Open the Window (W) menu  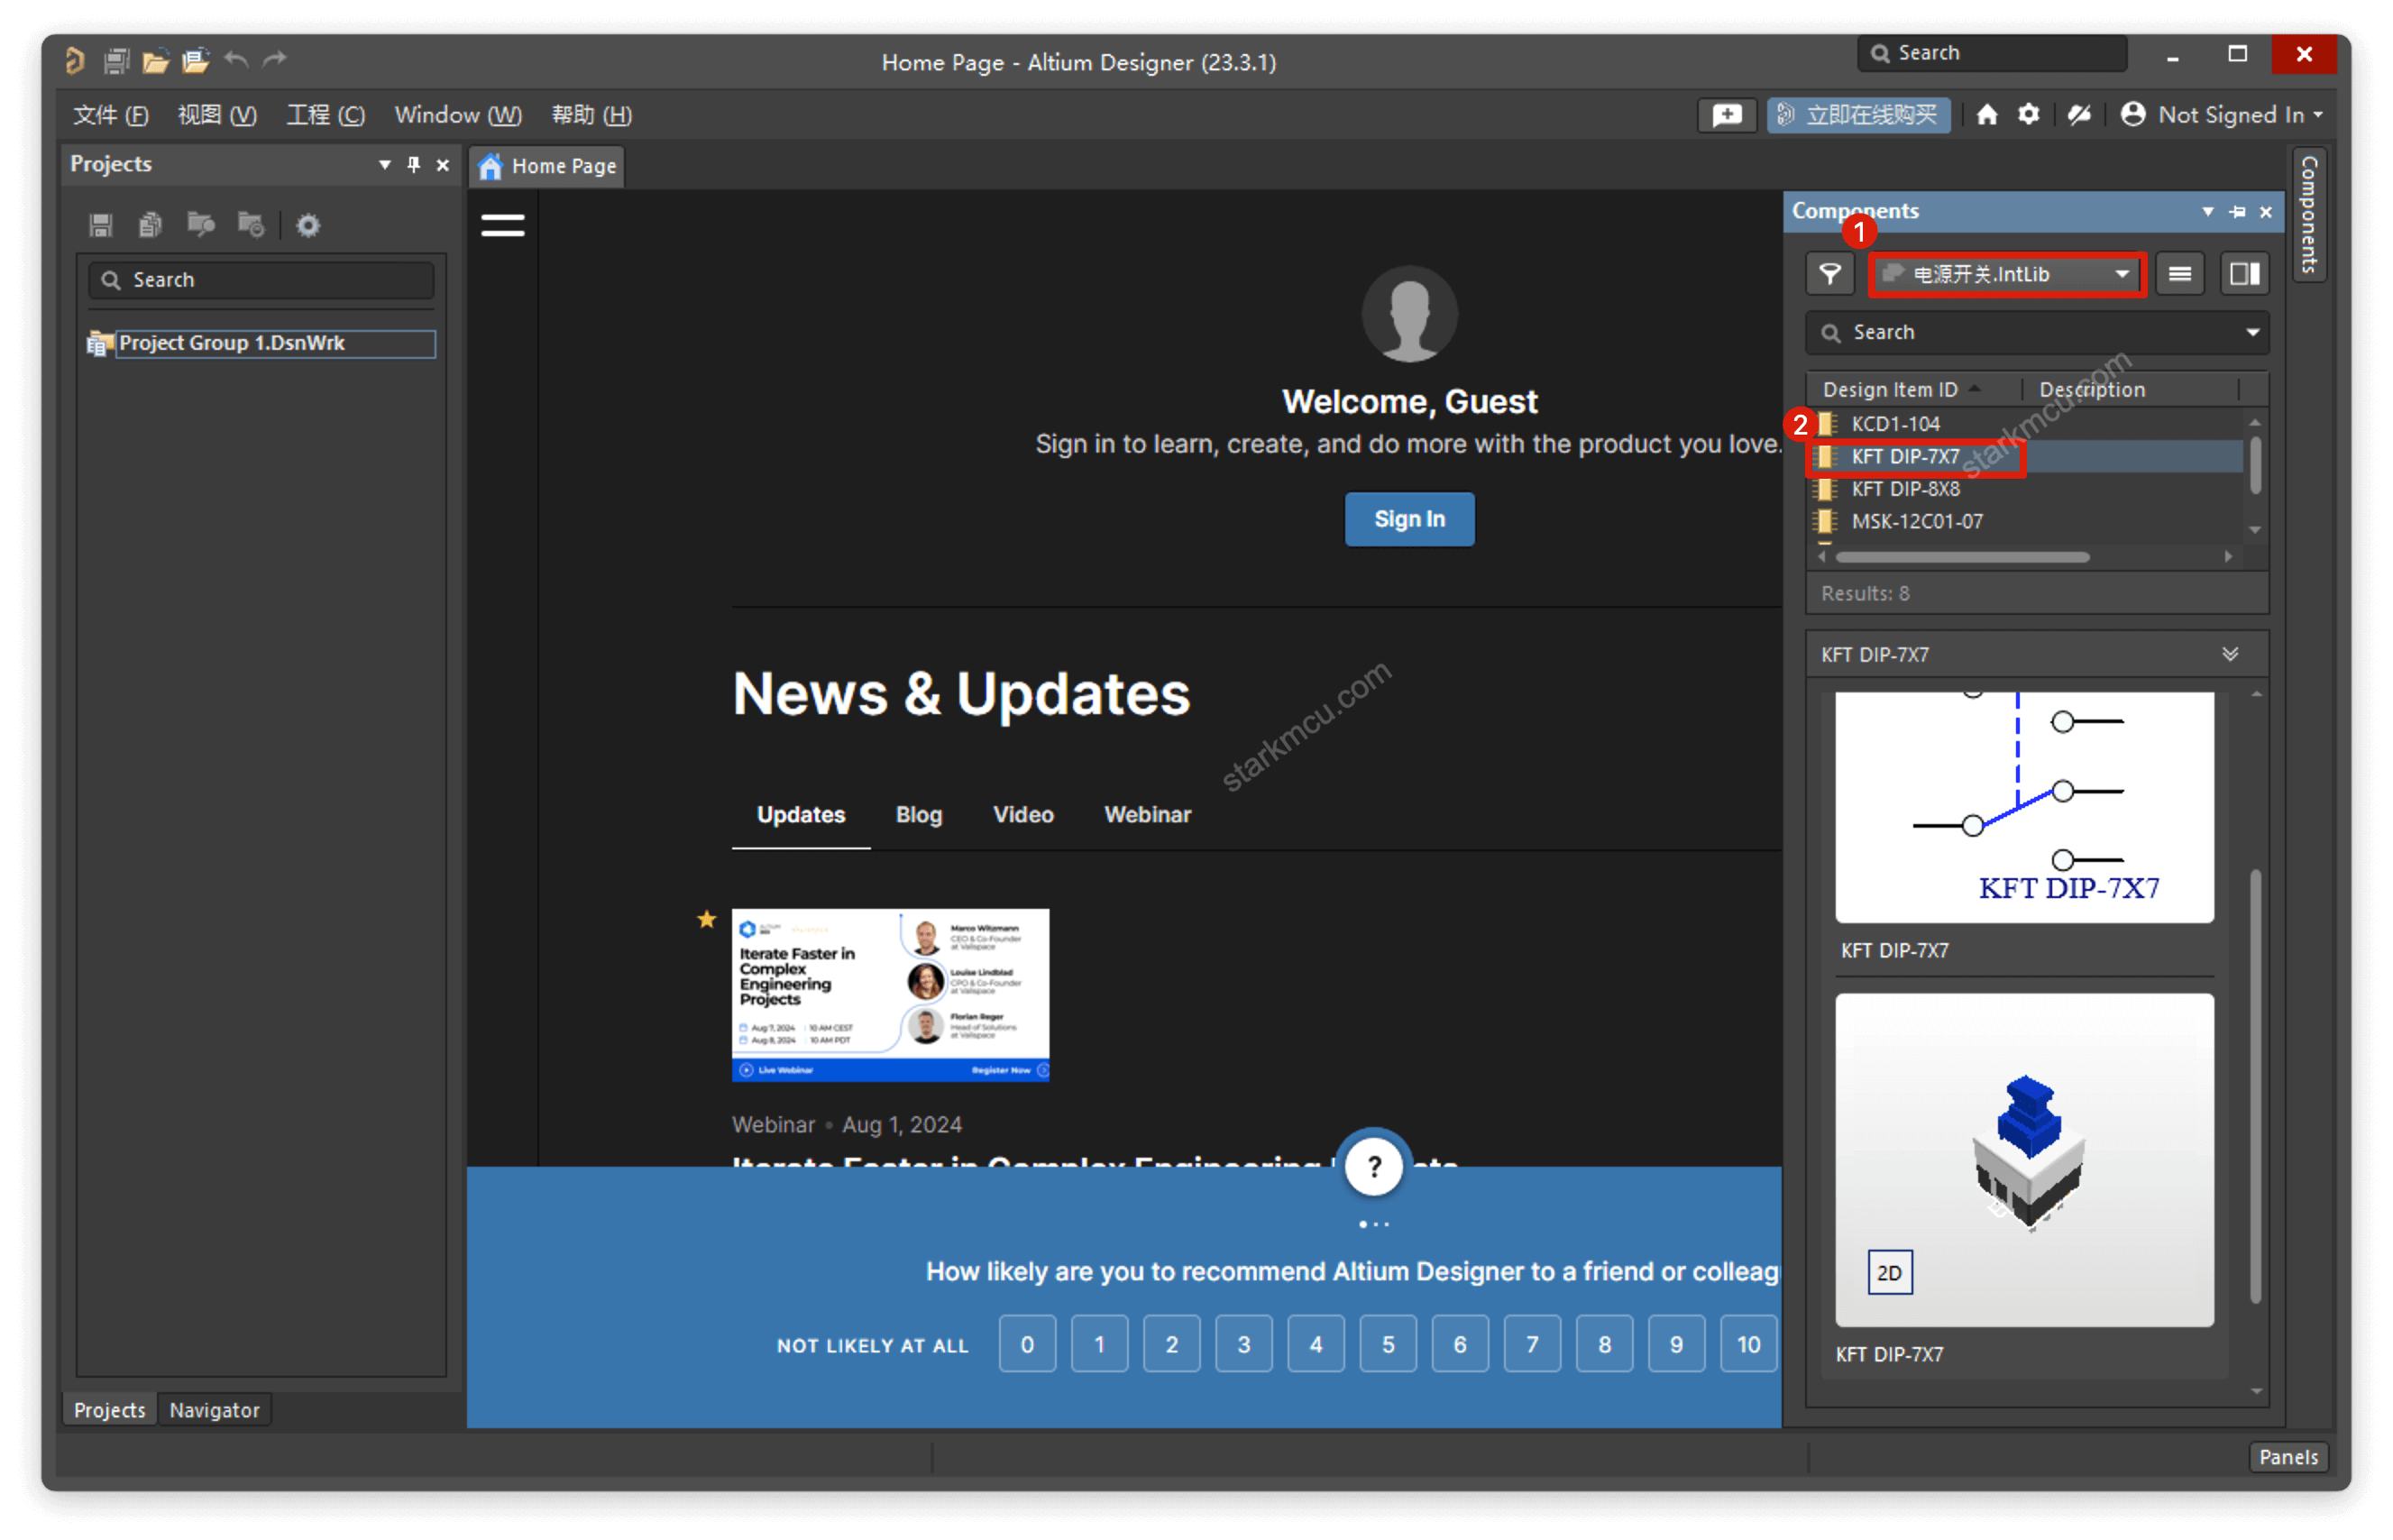coord(458,115)
